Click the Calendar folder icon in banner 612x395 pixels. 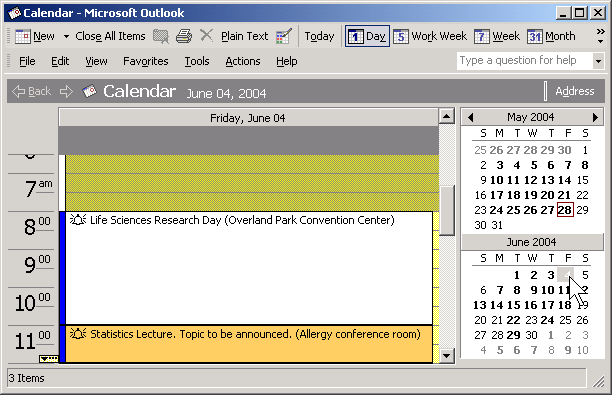coord(89,91)
